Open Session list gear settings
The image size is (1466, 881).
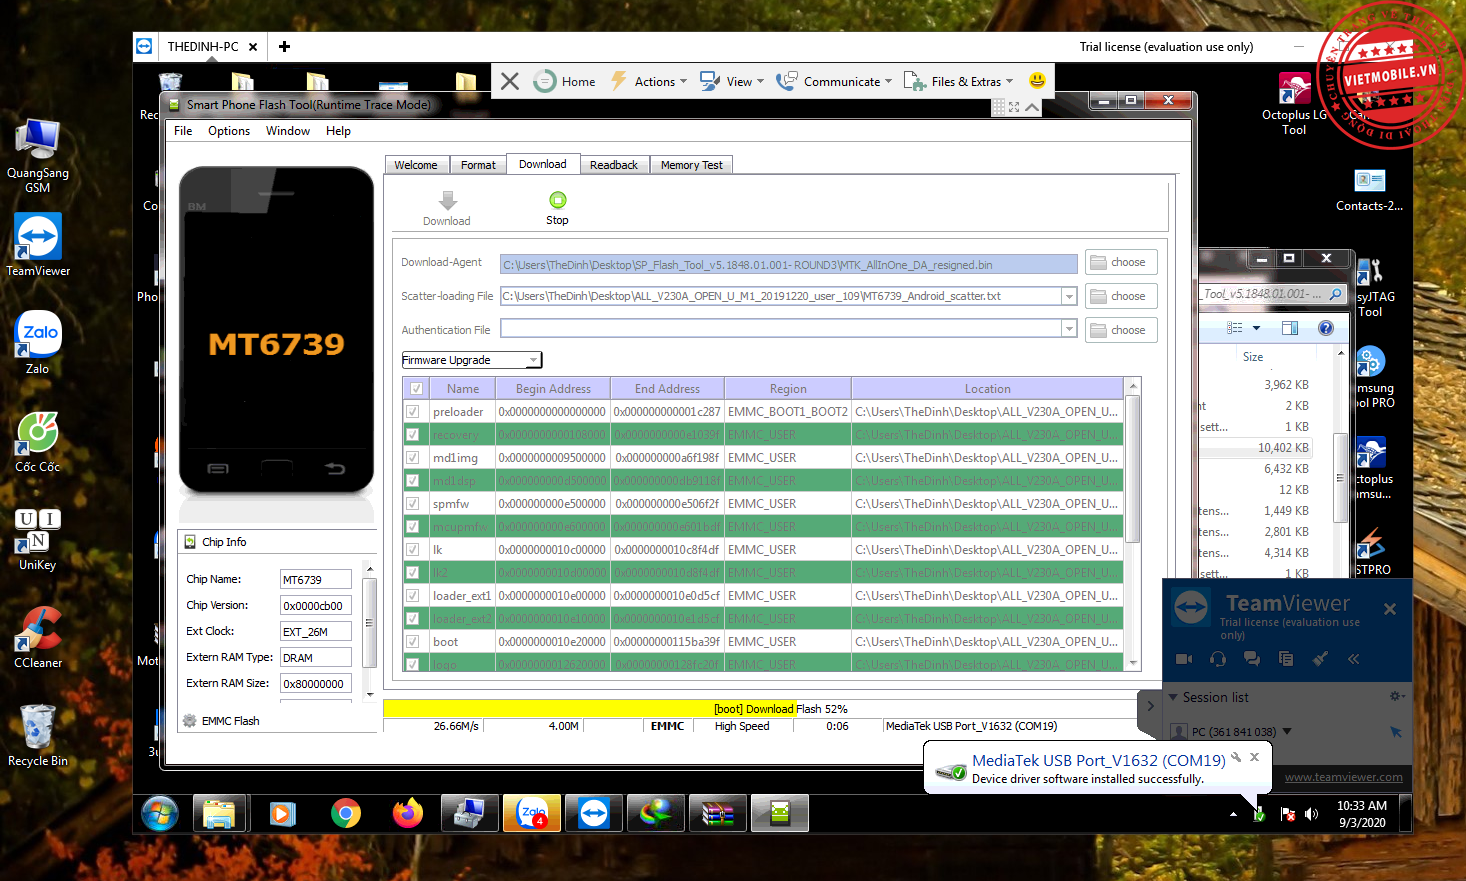[x=1397, y=696]
